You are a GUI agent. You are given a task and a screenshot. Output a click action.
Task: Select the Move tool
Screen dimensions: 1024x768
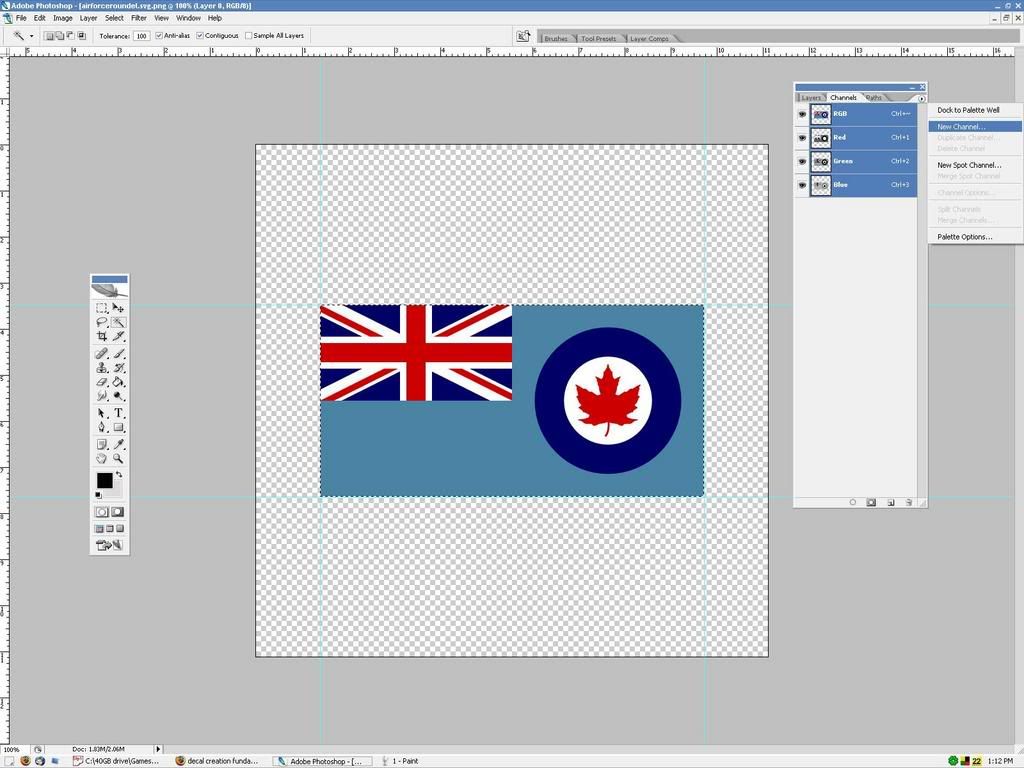pos(118,308)
